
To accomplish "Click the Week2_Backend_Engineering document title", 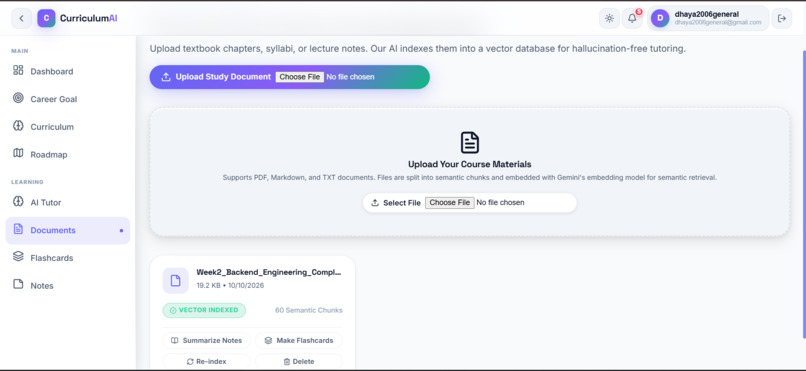I will tap(268, 272).
